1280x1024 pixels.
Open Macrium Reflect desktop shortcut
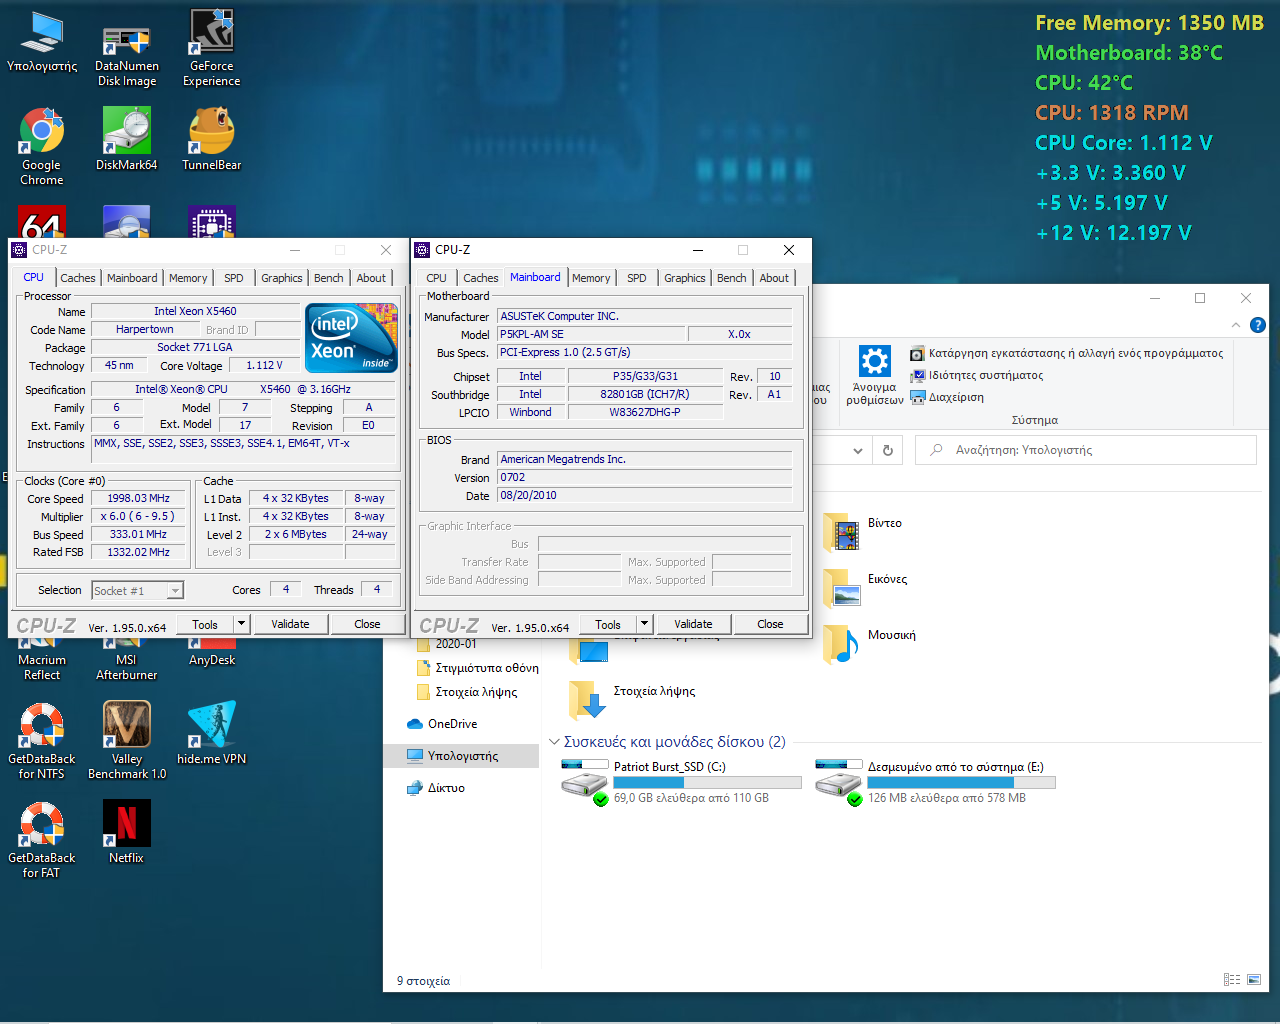point(42,660)
